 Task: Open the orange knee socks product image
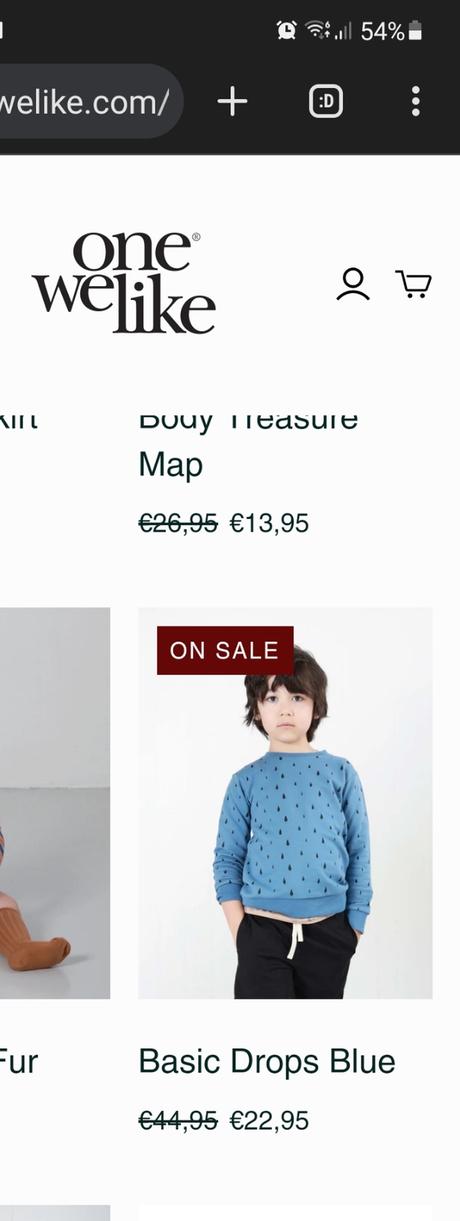tap(55, 803)
